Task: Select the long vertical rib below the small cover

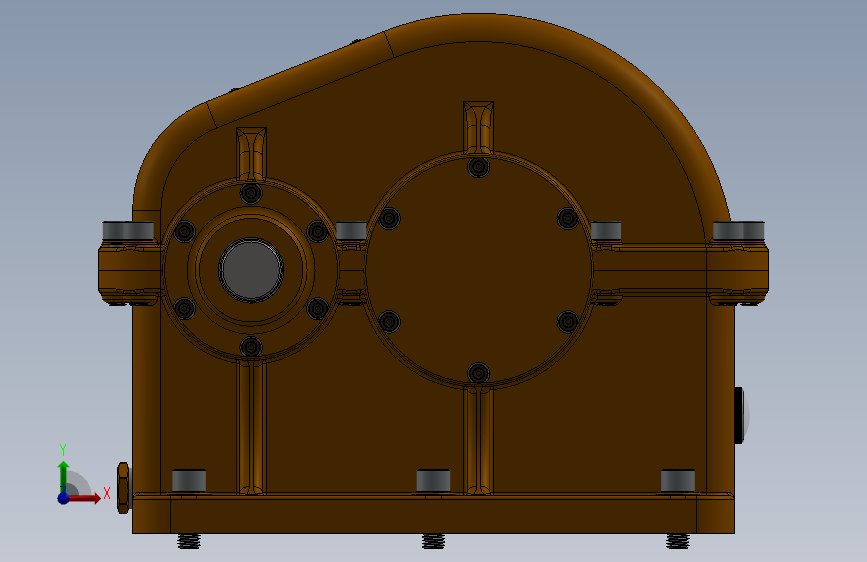Action: (252, 426)
